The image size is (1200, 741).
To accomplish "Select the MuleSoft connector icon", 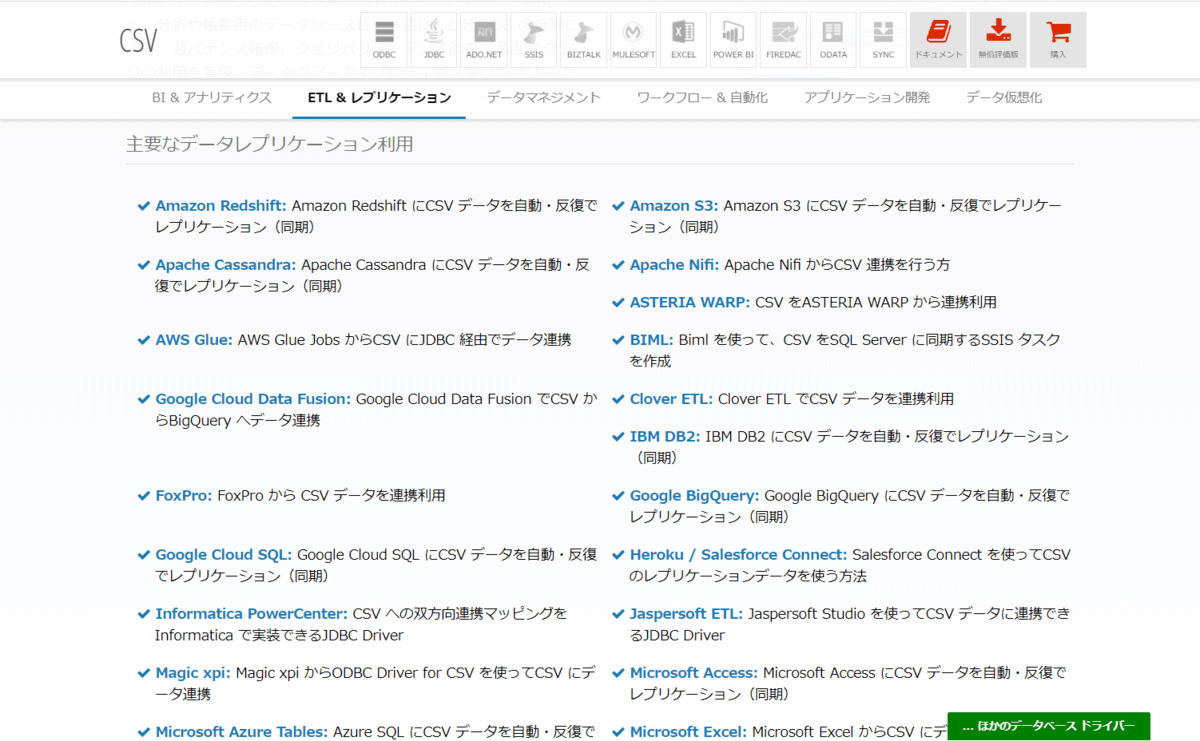I will (633, 40).
